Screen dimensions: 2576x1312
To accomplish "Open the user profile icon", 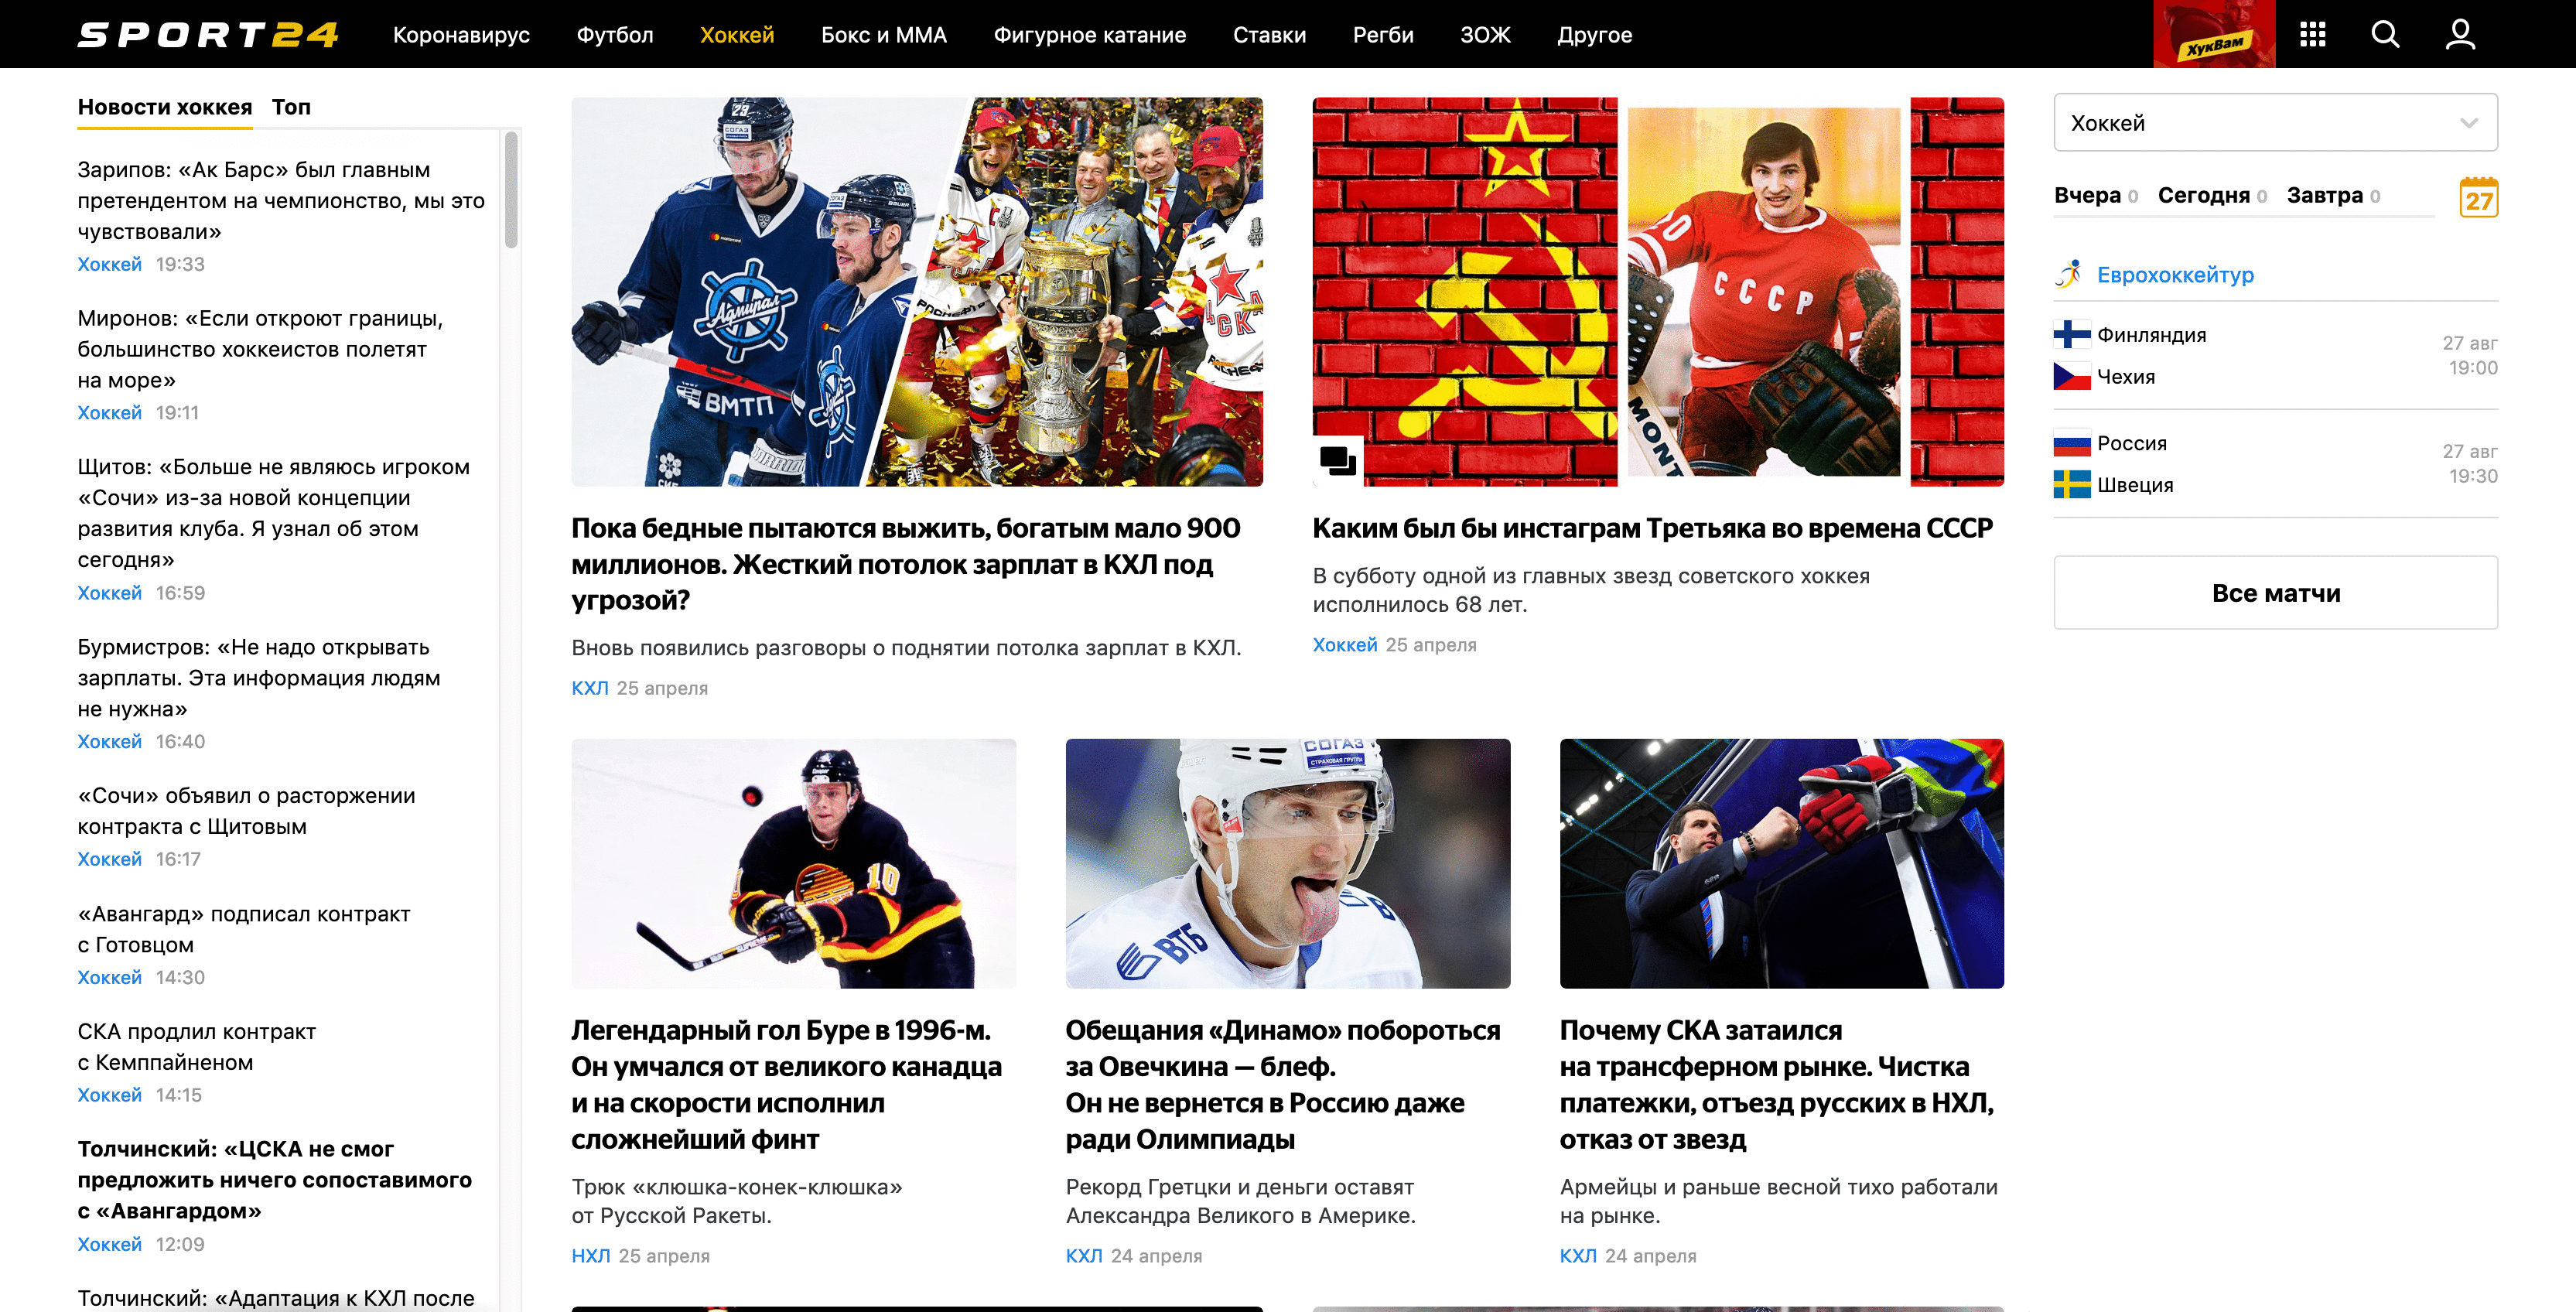I will point(2460,35).
